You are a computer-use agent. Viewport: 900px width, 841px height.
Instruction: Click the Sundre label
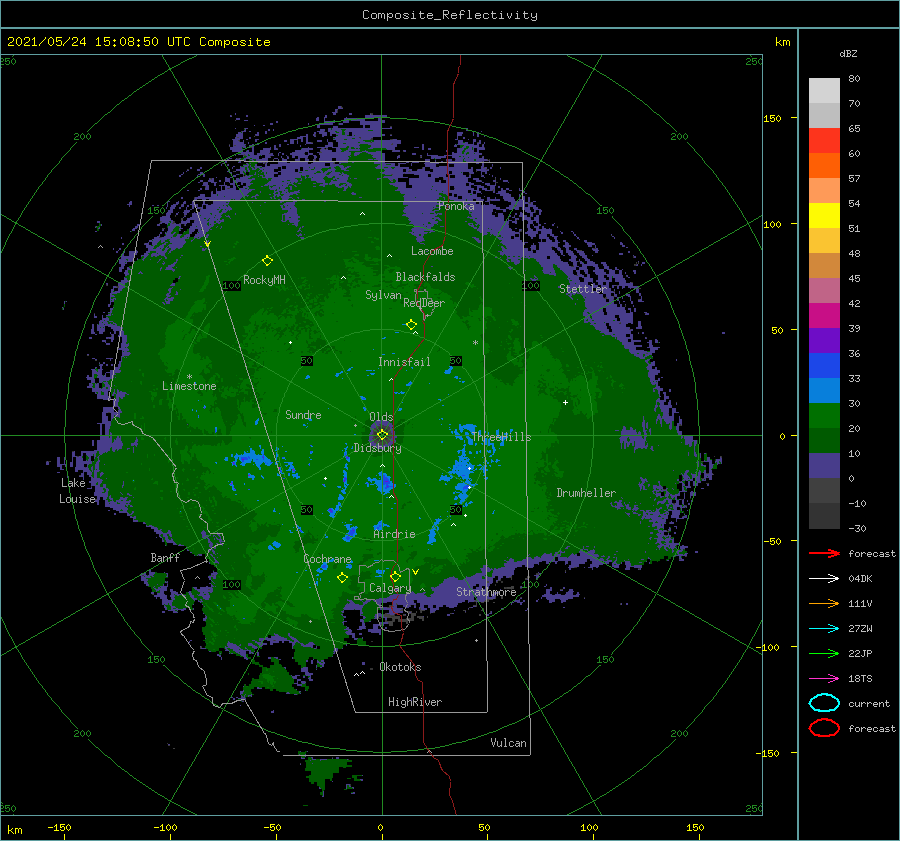[x=303, y=414]
